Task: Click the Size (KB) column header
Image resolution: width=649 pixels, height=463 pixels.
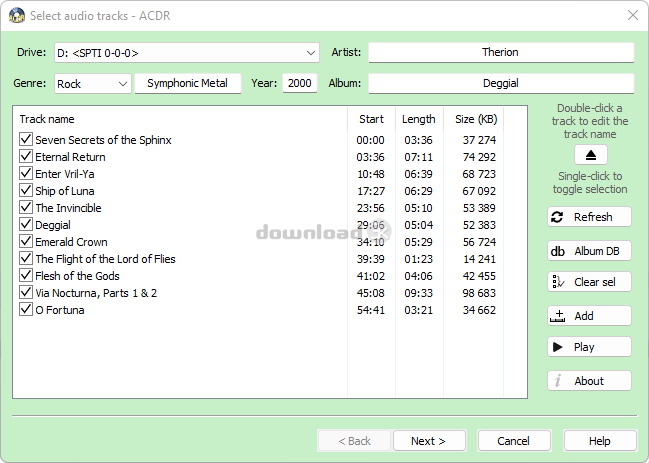Action: point(476,119)
